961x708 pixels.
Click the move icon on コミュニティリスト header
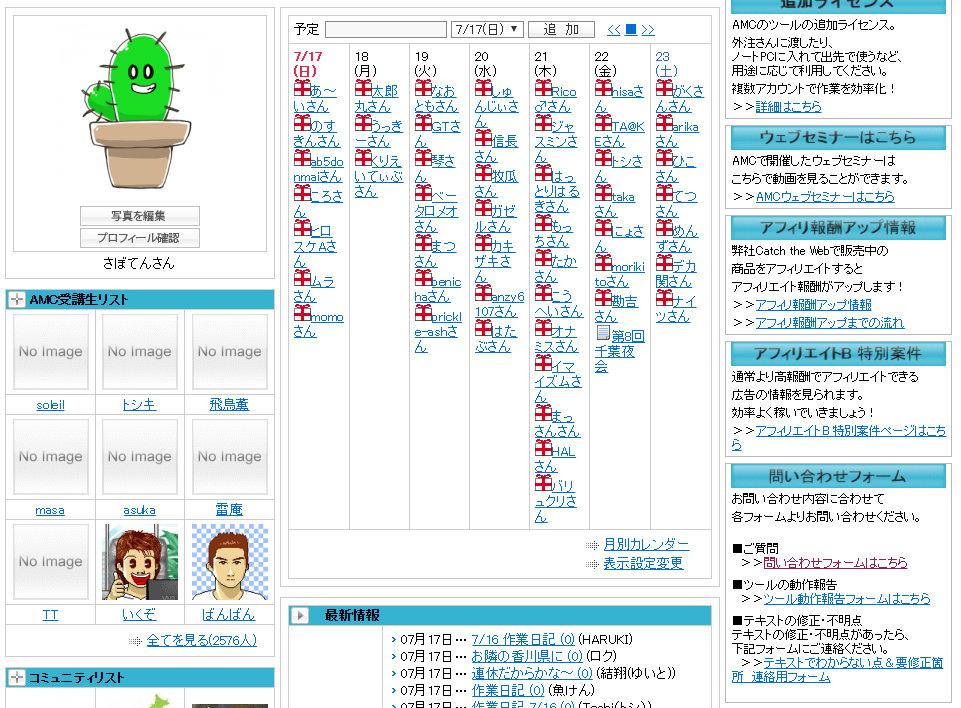(x=16, y=678)
